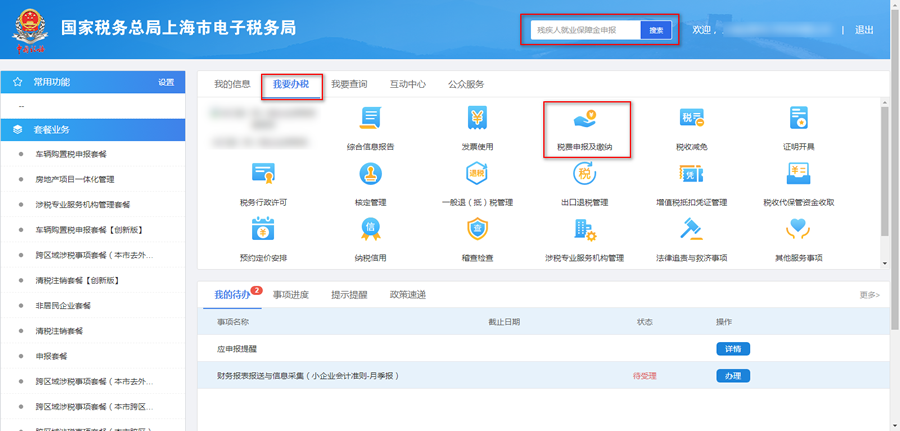The height and width of the screenshot is (431, 900).
Task: Collapse the 常用功能 sidebar section
Action: click(92, 82)
